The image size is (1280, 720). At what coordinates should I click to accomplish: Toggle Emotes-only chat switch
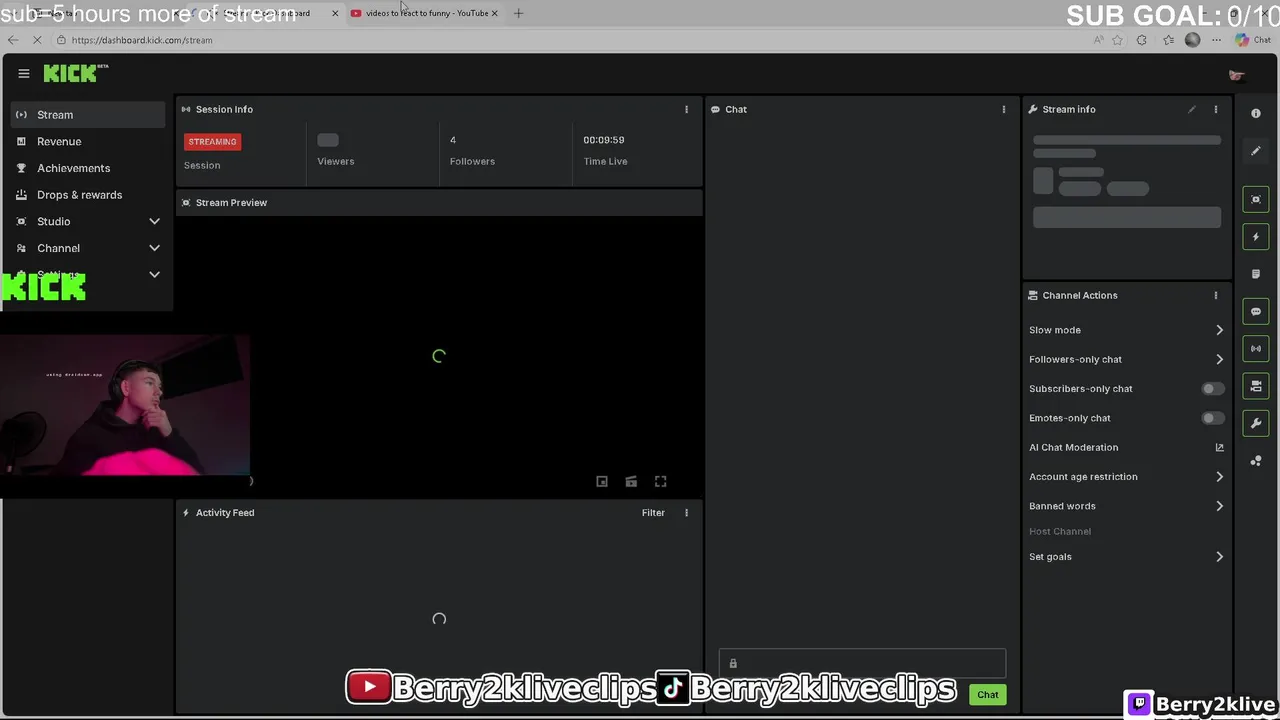click(x=1212, y=418)
